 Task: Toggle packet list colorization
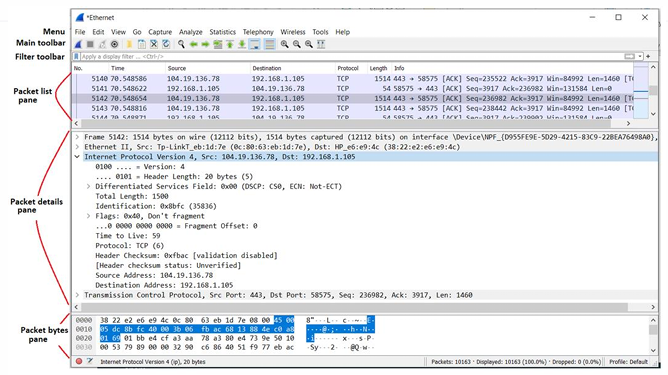269,44
